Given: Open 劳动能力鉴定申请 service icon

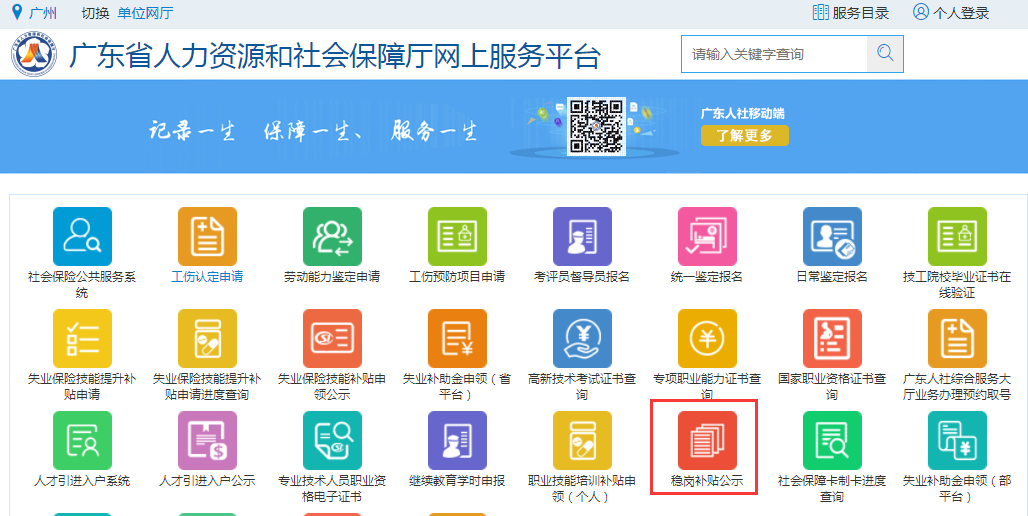Looking at the screenshot, I should pos(332,237).
